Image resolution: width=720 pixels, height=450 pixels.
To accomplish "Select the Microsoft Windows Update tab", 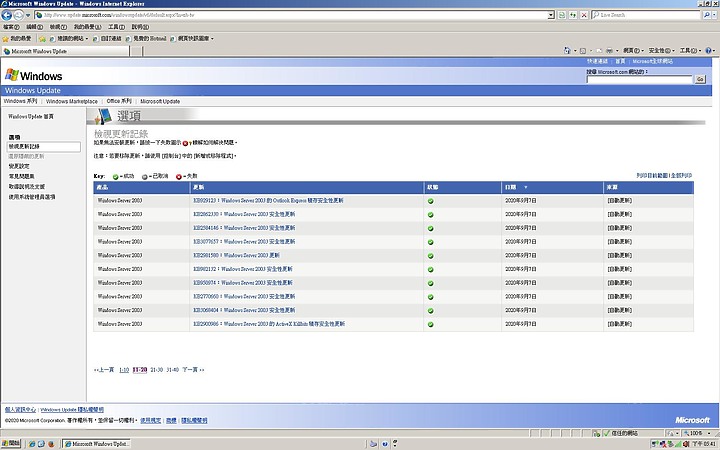I will [x=65, y=51].
